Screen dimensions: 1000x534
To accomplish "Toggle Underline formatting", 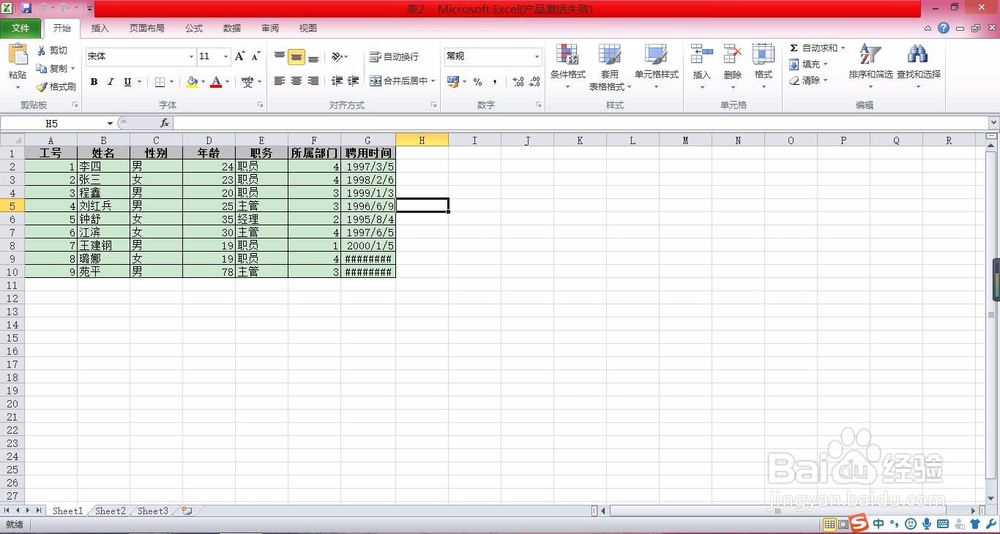I will click(128, 82).
